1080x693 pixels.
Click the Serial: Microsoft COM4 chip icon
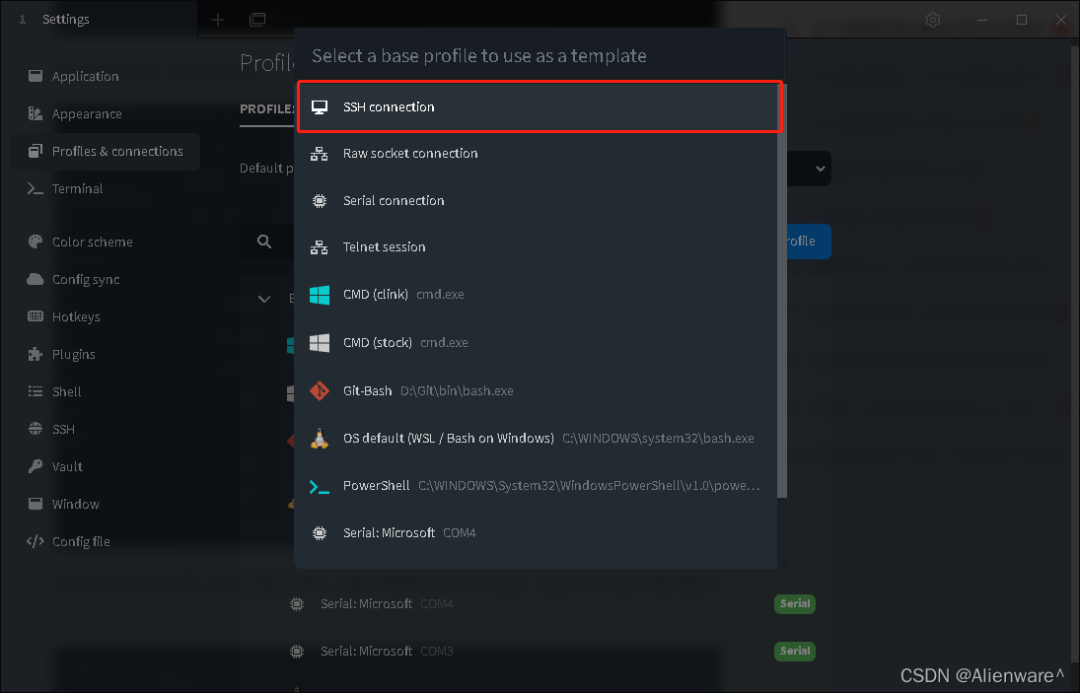coord(319,533)
